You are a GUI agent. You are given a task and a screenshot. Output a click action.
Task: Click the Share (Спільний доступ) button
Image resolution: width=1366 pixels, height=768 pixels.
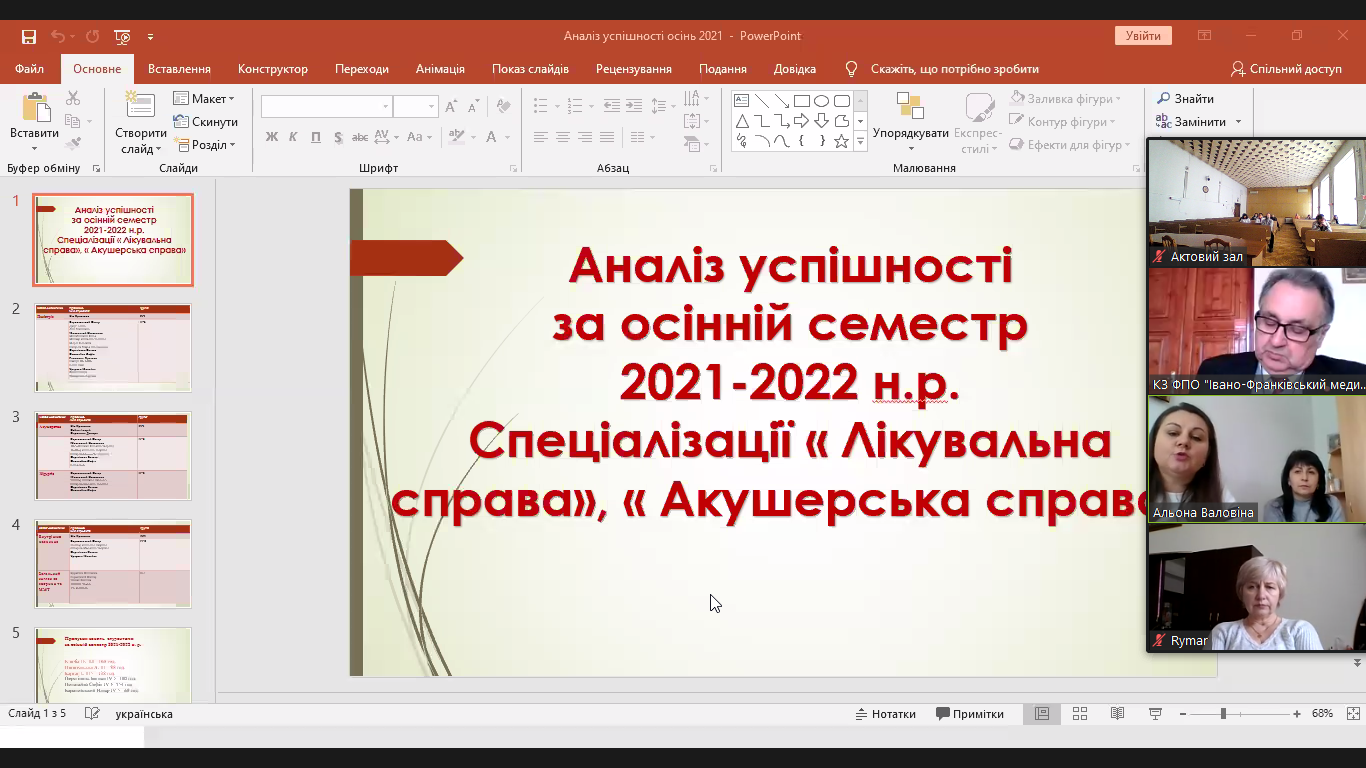coord(1287,69)
